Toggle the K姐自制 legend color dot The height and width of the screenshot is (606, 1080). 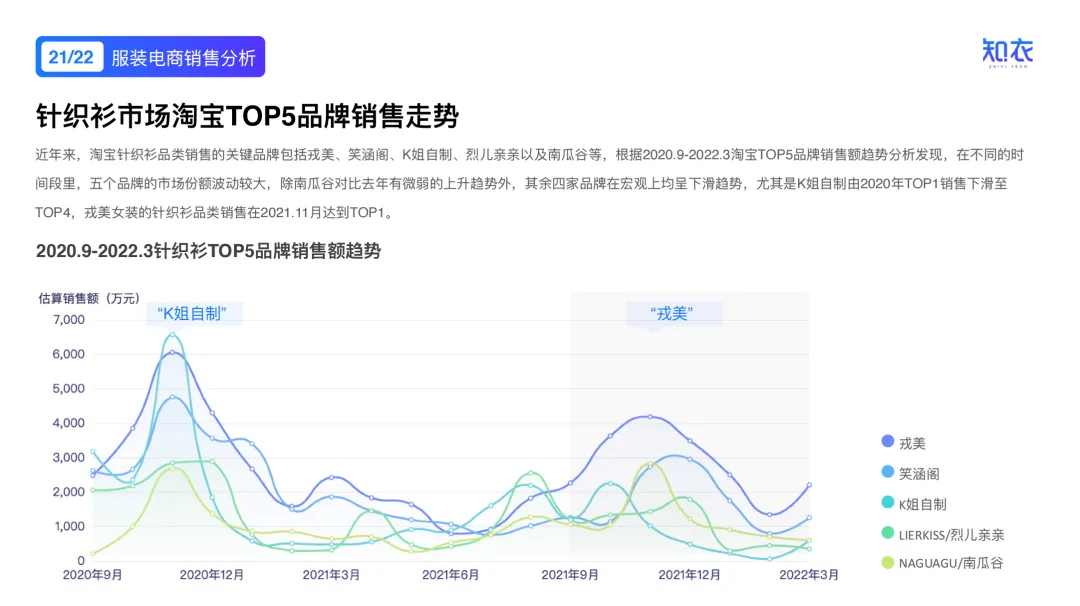tap(888, 502)
